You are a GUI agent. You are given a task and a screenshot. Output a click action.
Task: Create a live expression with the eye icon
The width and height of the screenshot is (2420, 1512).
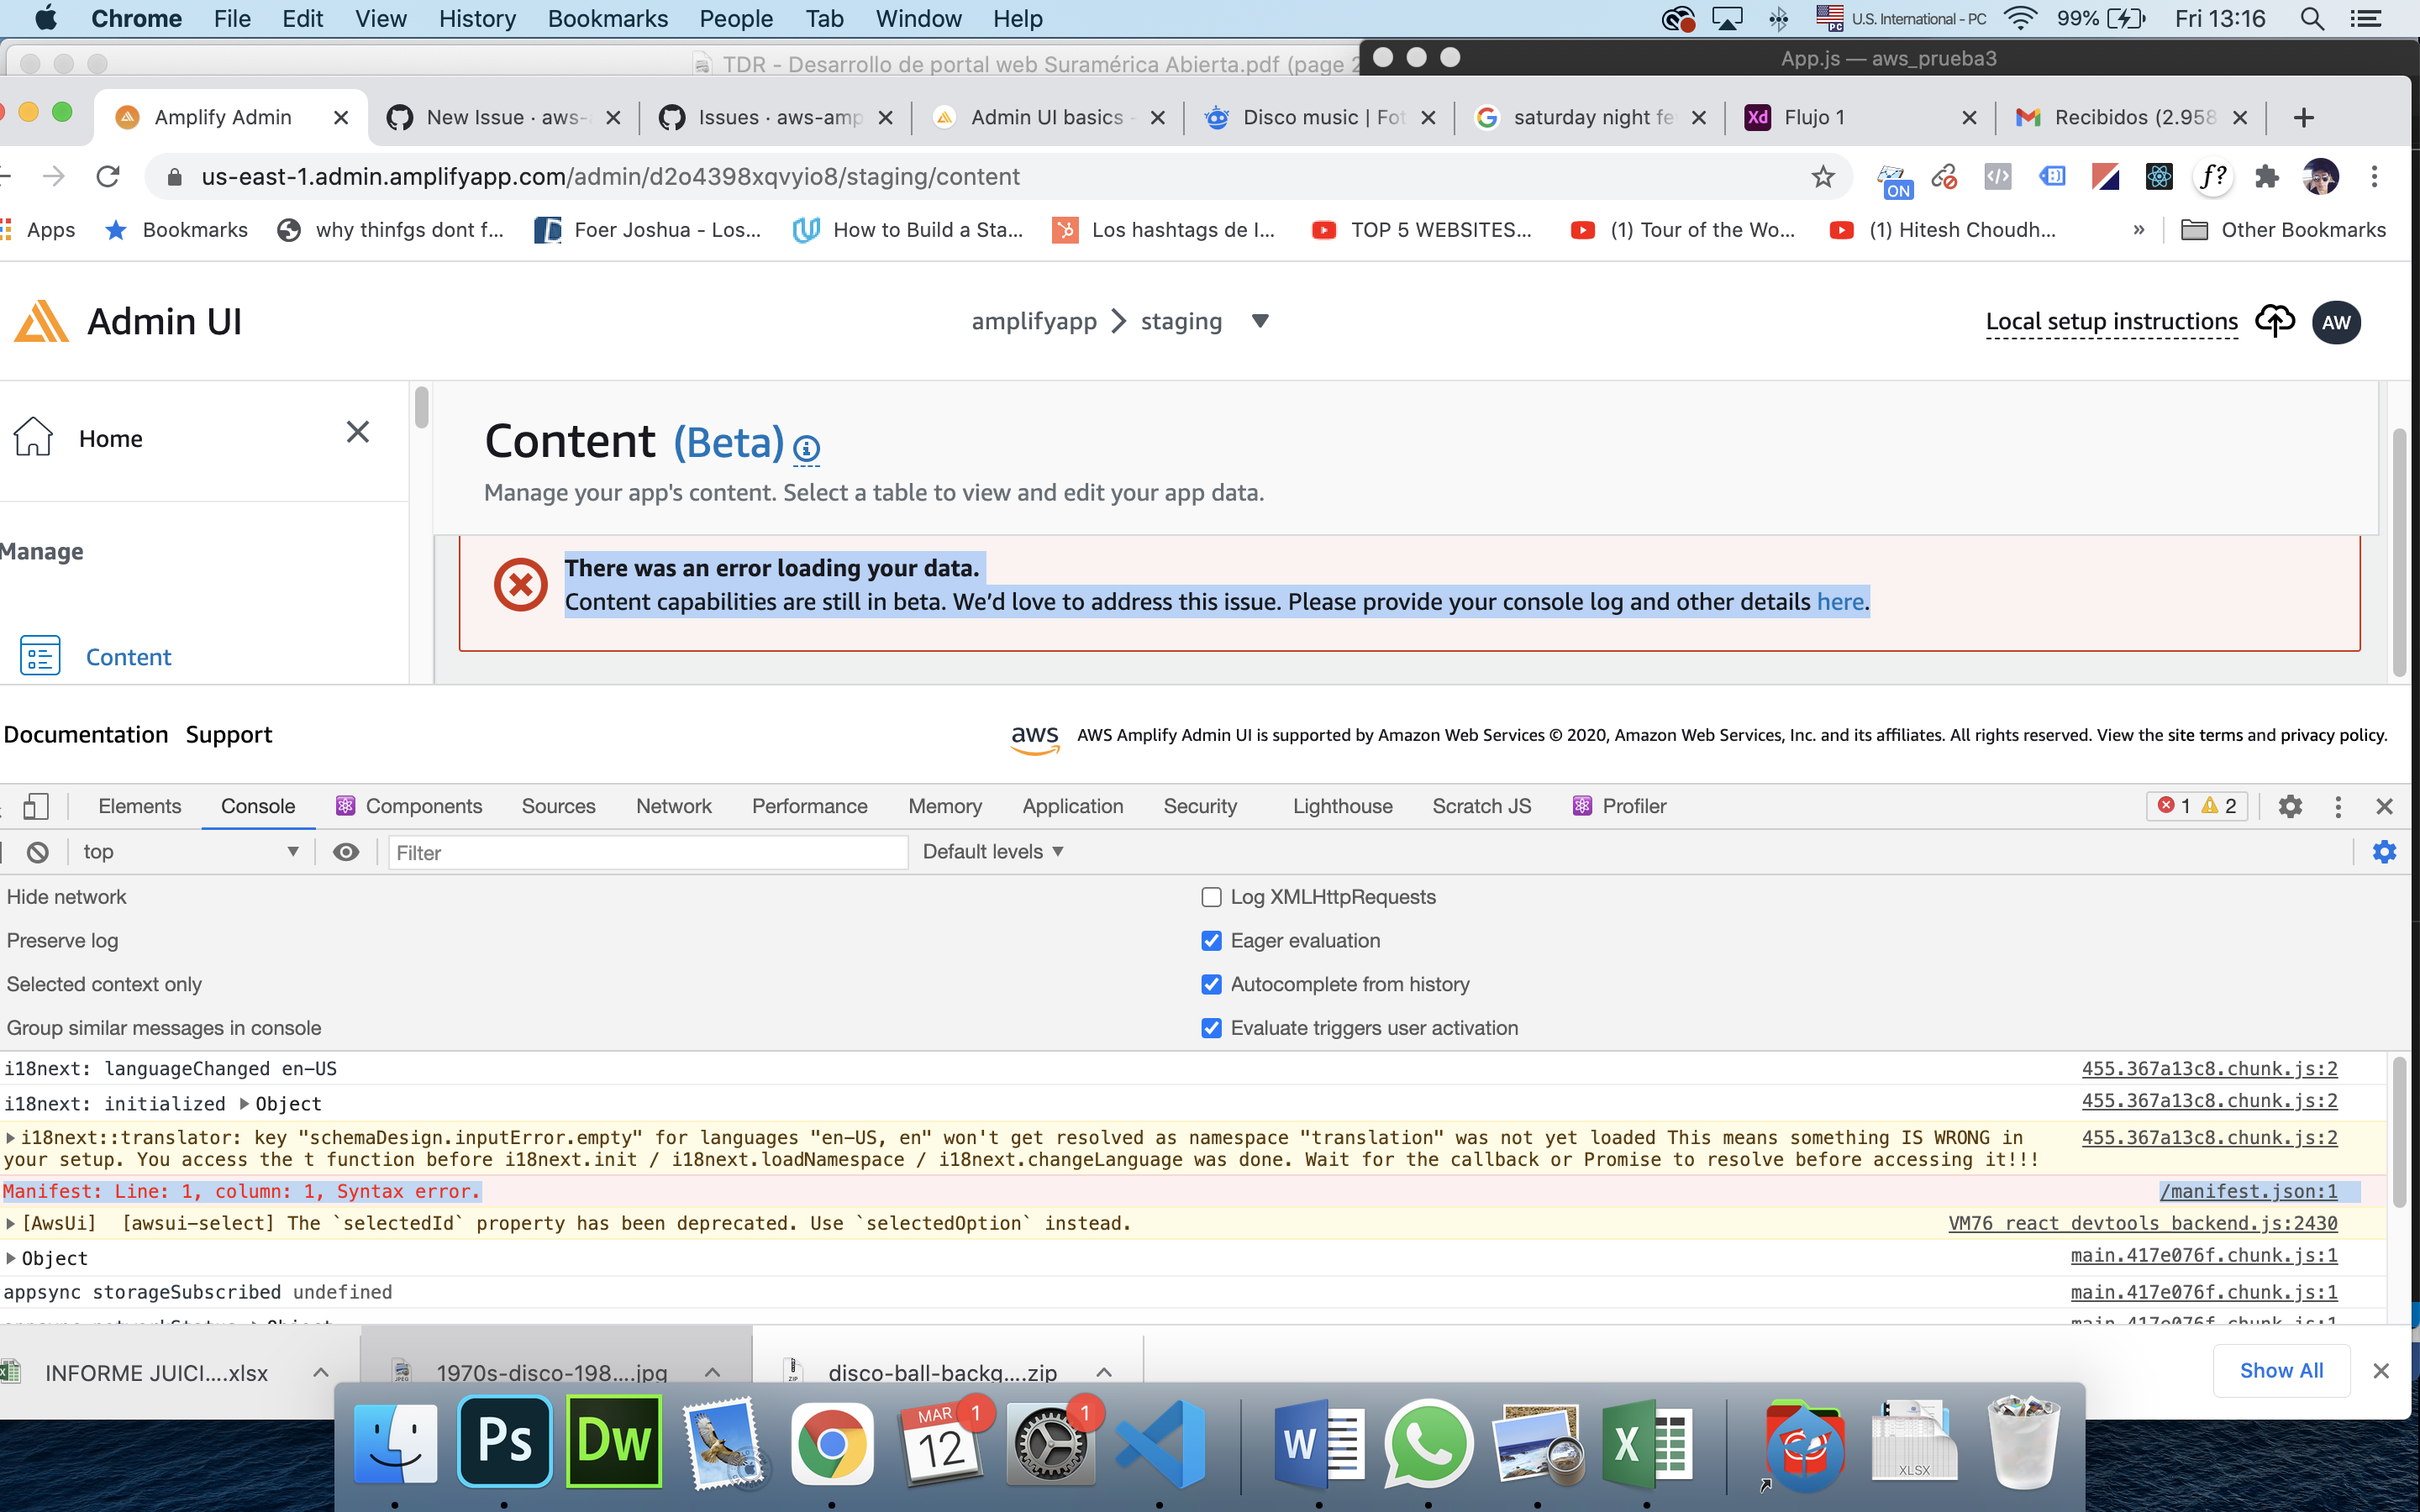click(x=345, y=852)
